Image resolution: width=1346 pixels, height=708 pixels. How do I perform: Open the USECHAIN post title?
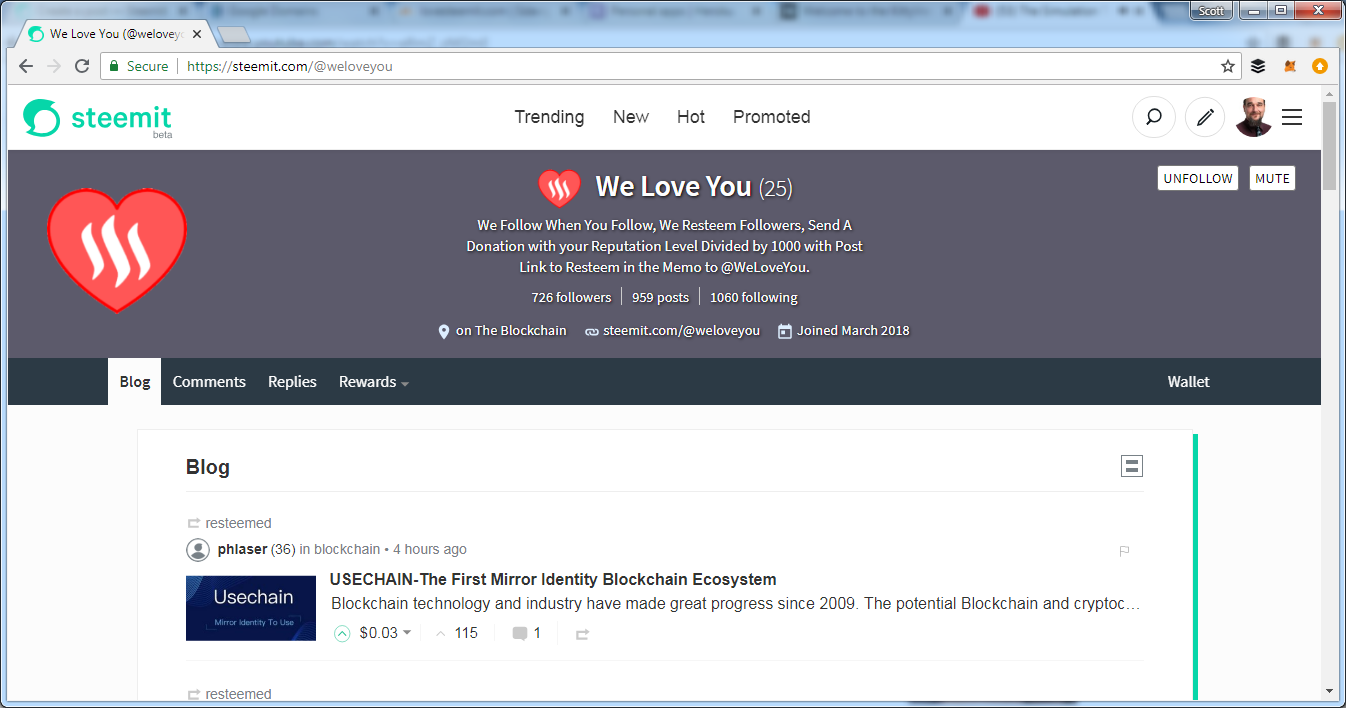click(x=553, y=580)
